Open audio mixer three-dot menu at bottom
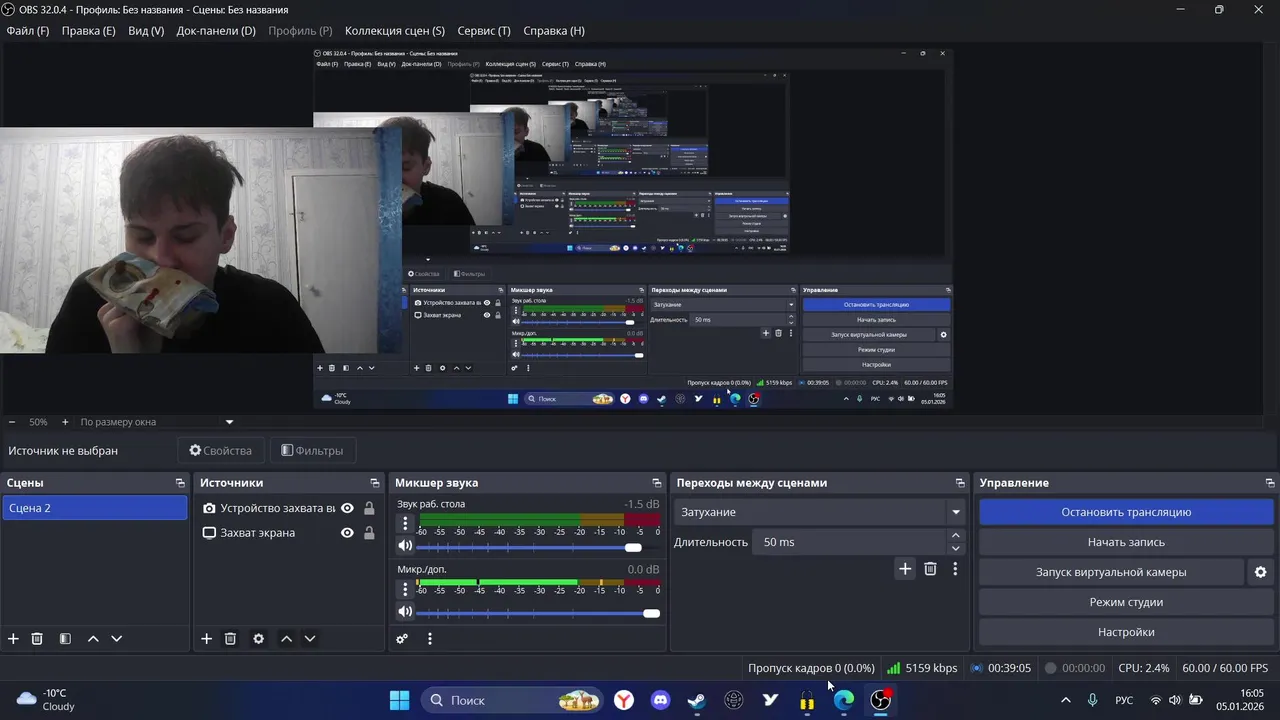1280x720 pixels. 430,639
